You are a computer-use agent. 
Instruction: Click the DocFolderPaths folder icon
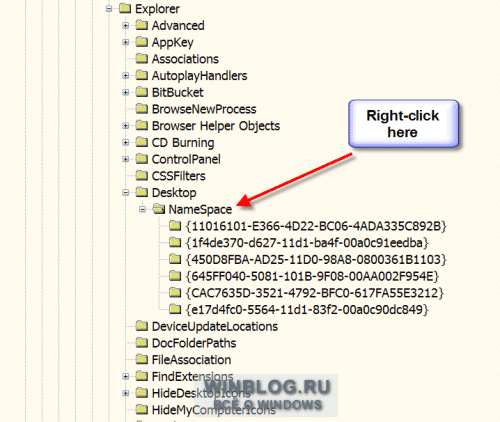(142, 343)
